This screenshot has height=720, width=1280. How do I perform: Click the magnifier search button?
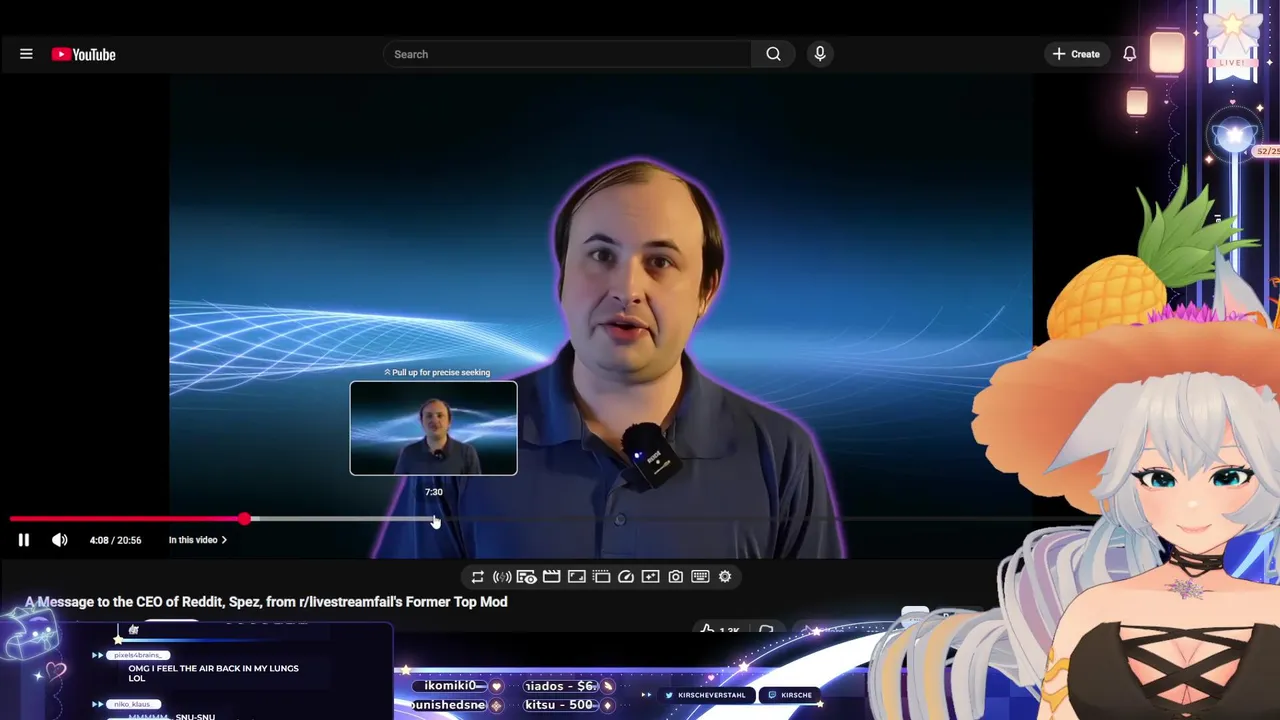click(x=773, y=54)
